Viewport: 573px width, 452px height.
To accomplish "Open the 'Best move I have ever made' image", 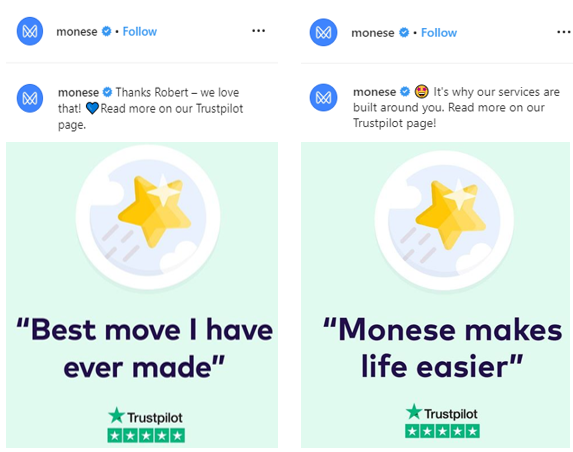I will (142, 295).
